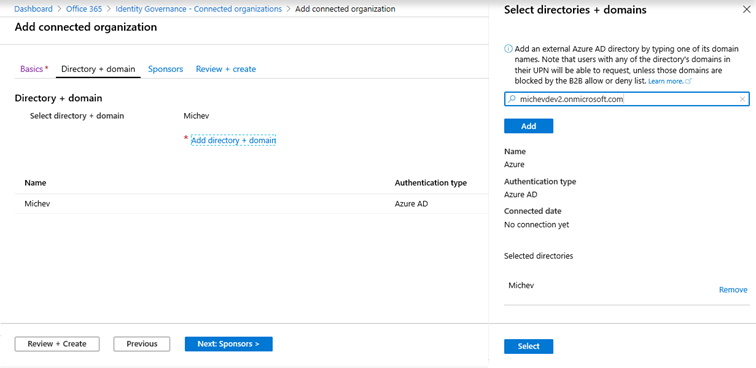The image size is (756, 368).
Task: Click the Azure name value in panel
Action: click(514, 164)
